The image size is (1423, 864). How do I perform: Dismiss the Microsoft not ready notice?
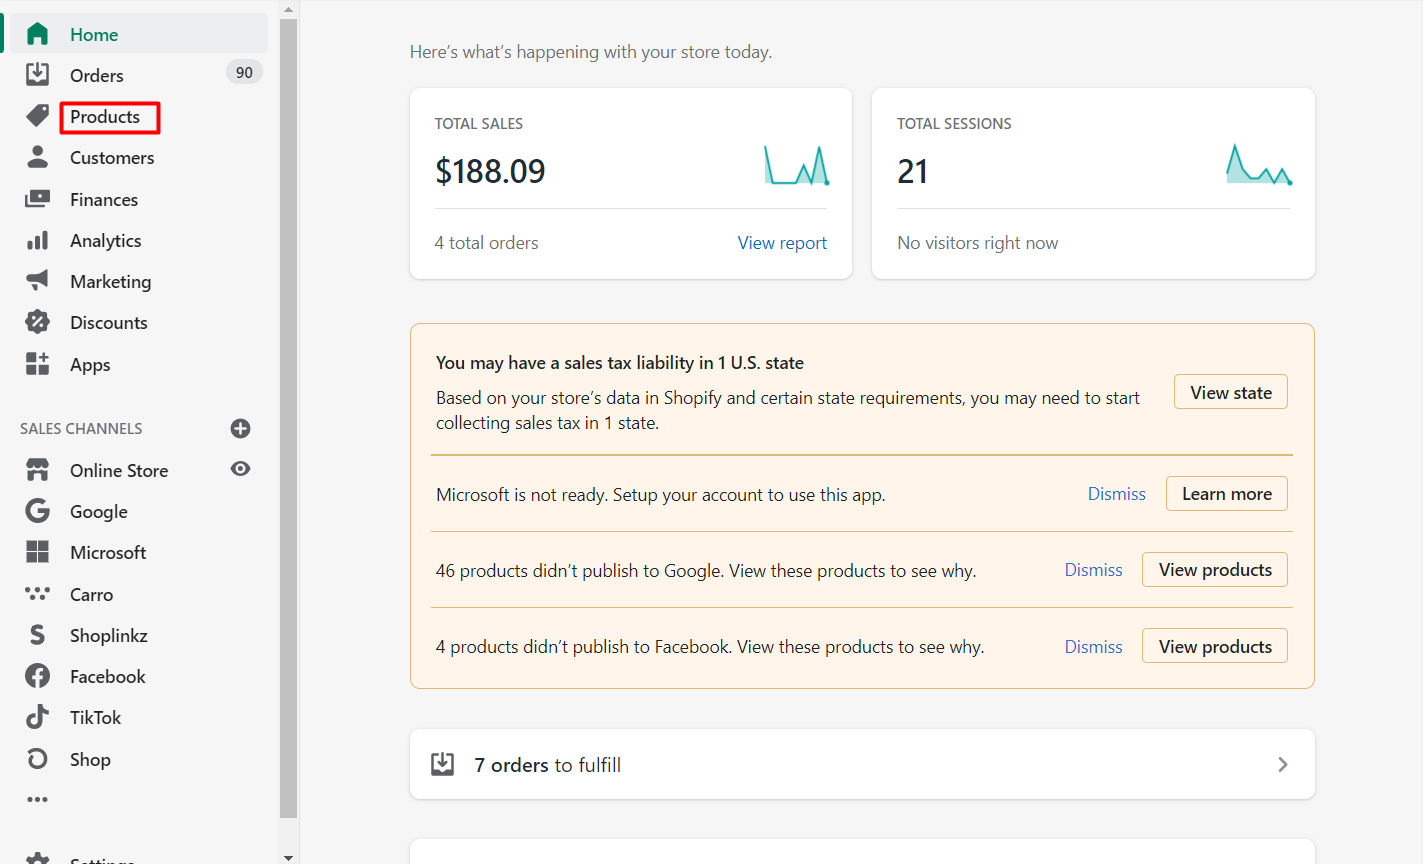1116,494
